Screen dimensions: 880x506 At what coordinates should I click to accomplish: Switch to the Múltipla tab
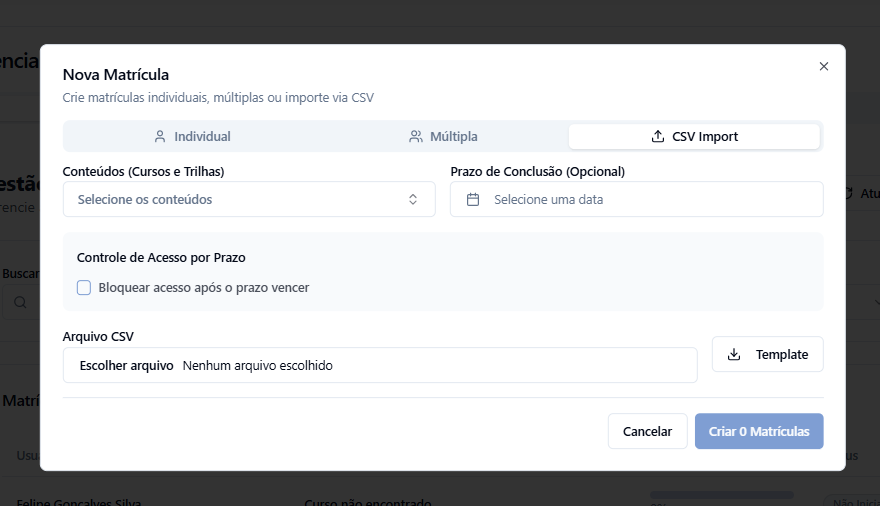(443, 137)
